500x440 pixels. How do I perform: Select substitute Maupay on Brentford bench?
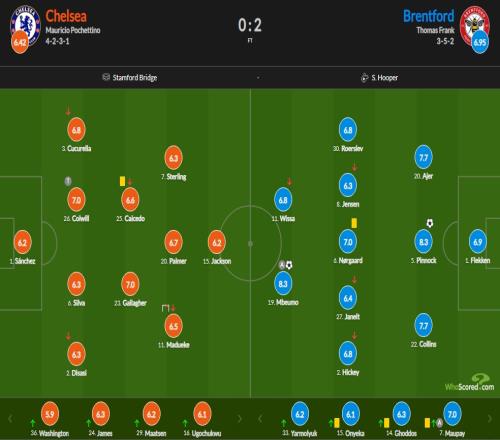[x=452, y=414]
